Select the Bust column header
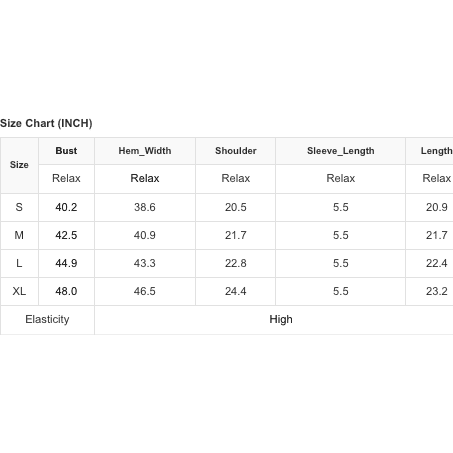Viewport: 453px width, 453px height. click(x=66, y=151)
